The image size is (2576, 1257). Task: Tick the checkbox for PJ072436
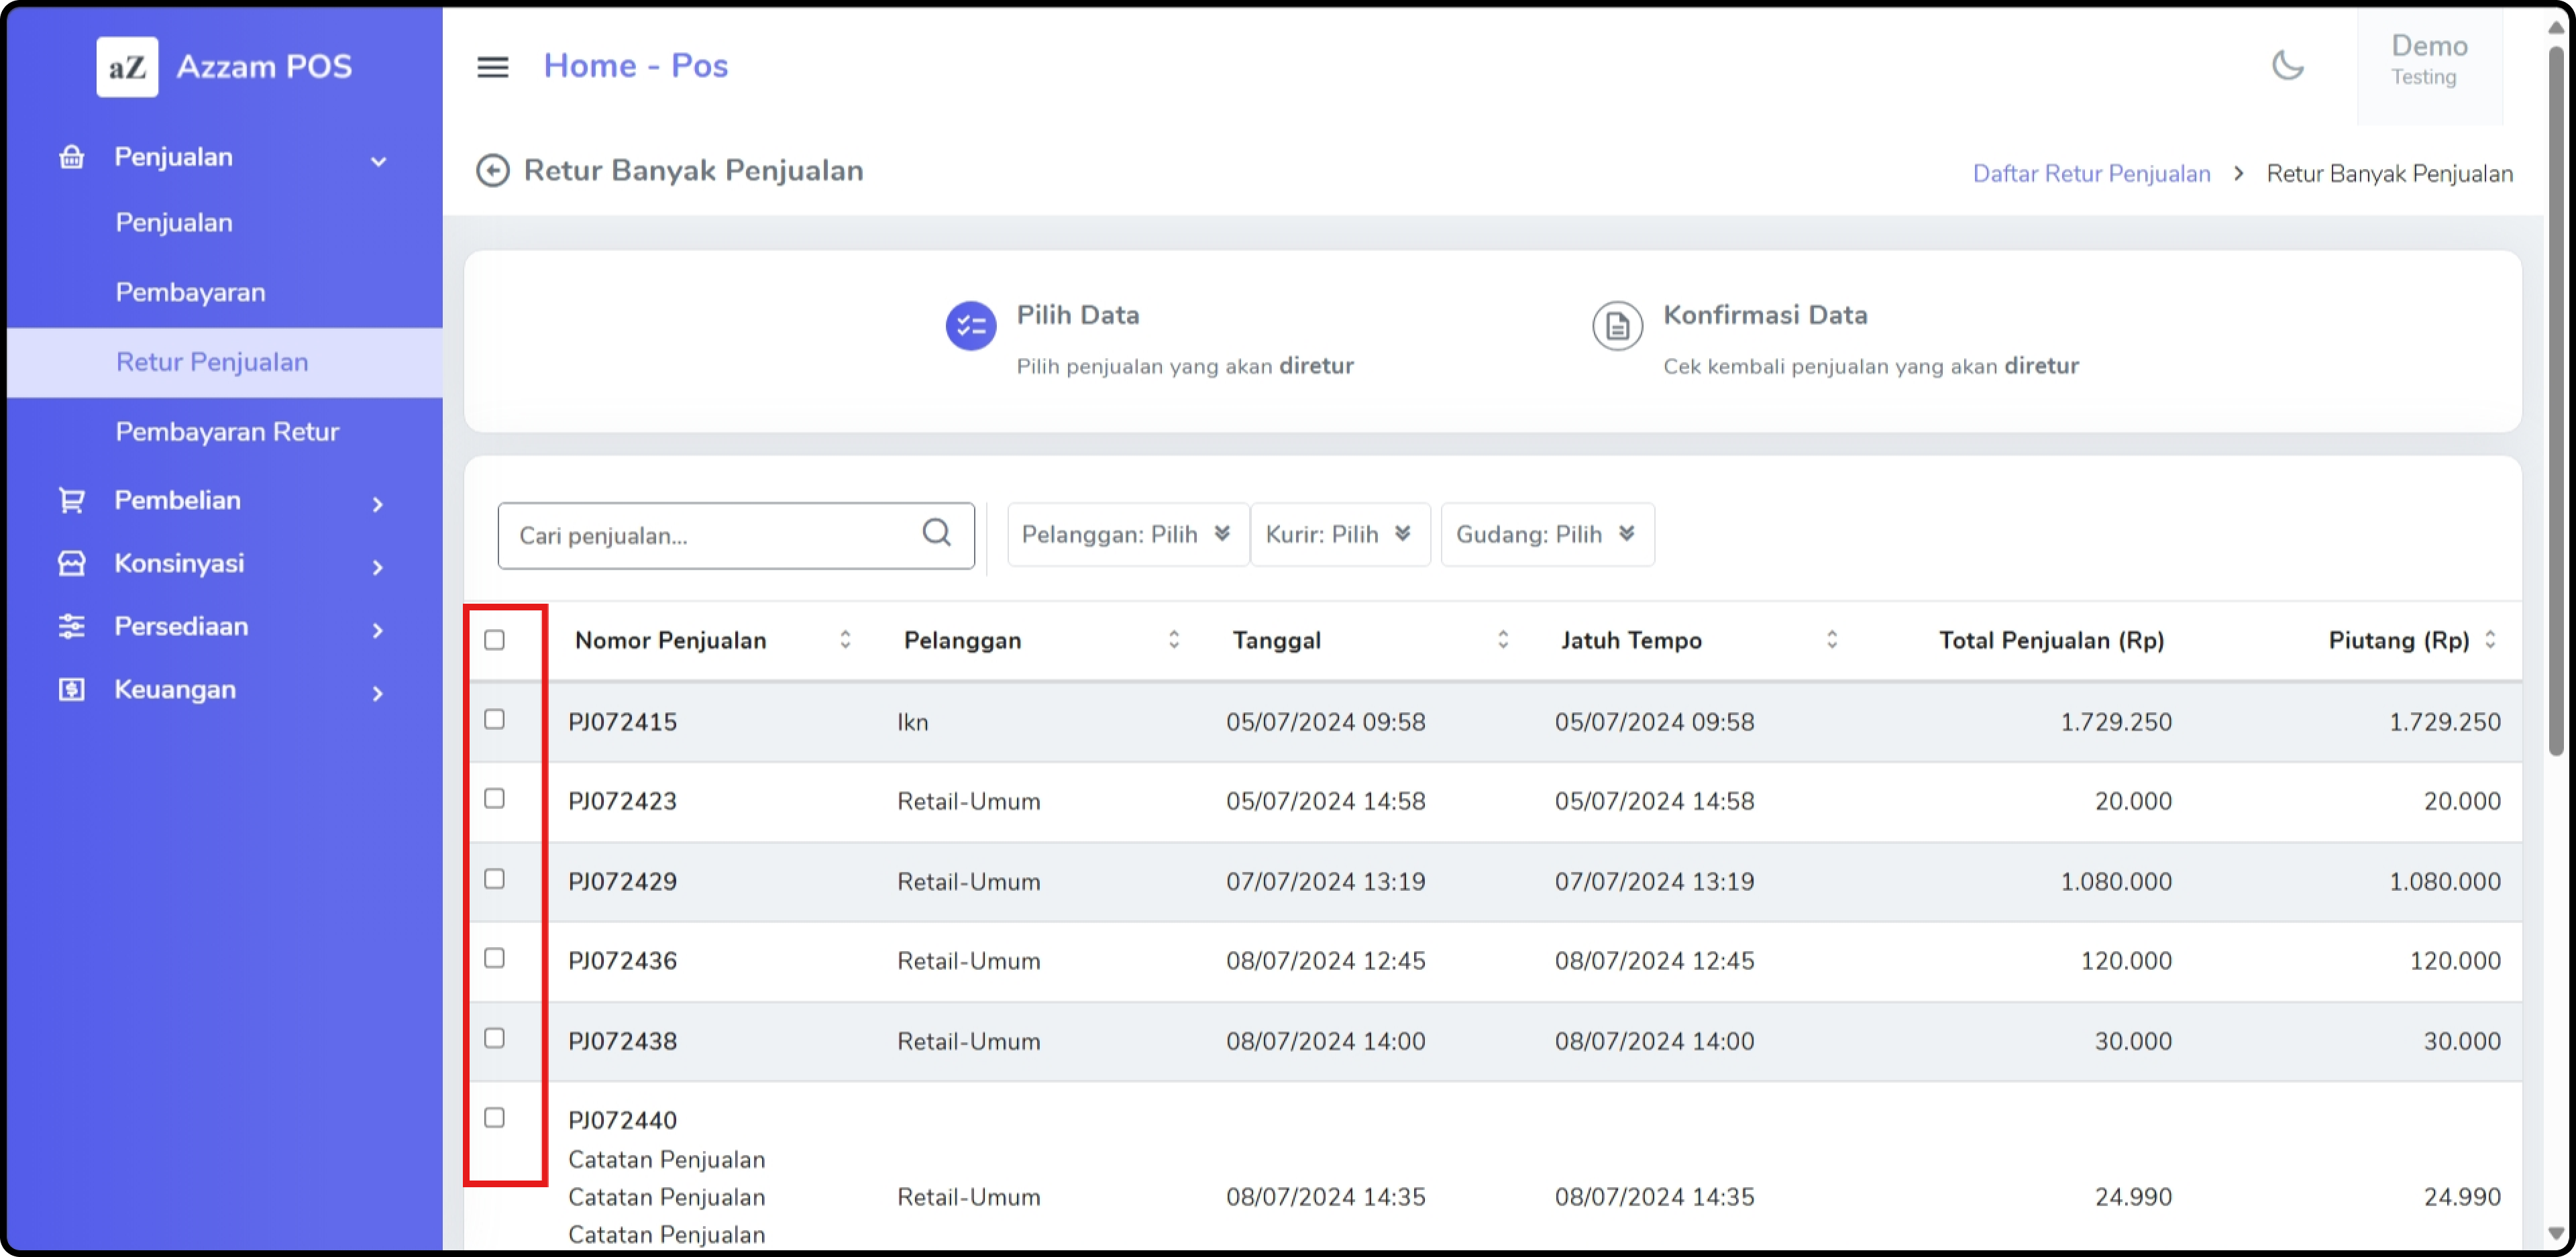click(494, 959)
